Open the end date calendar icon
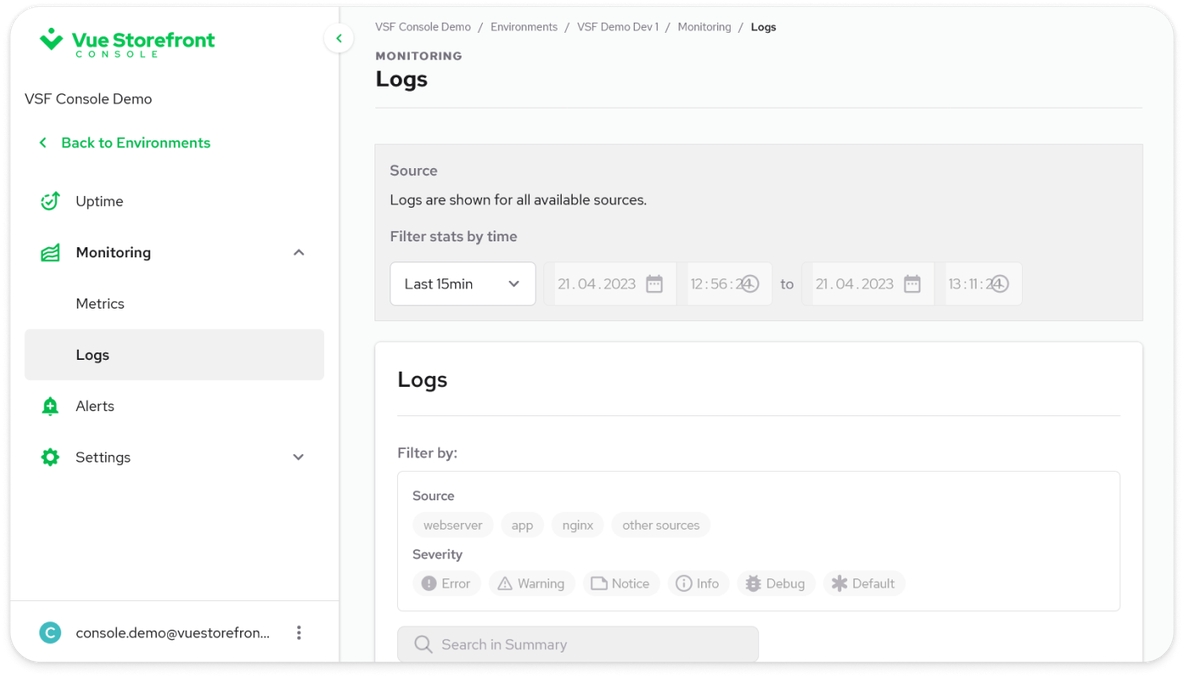1184x676 pixels. pyautogui.click(x=912, y=284)
